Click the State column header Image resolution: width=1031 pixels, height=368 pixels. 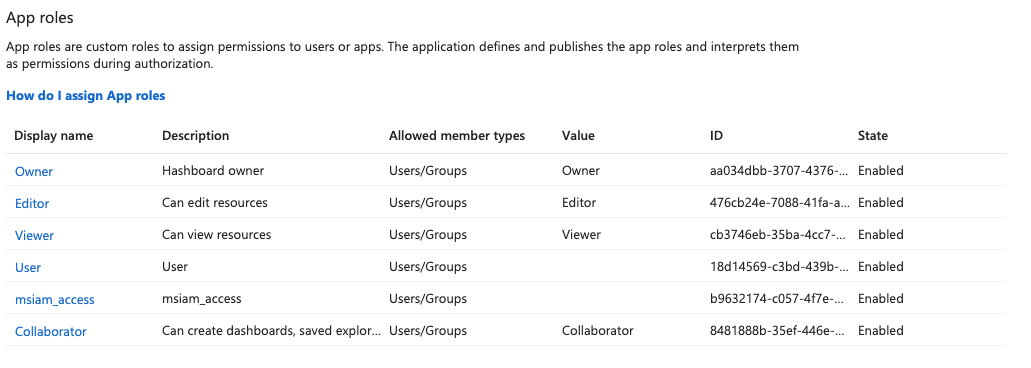click(x=873, y=136)
